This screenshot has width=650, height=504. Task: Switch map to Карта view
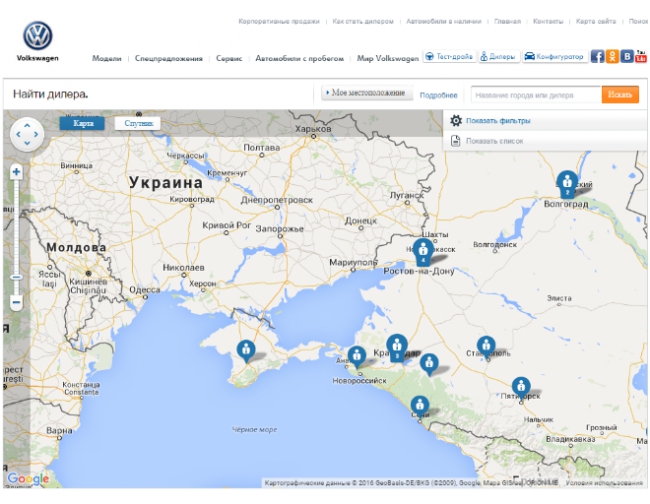click(x=83, y=123)
